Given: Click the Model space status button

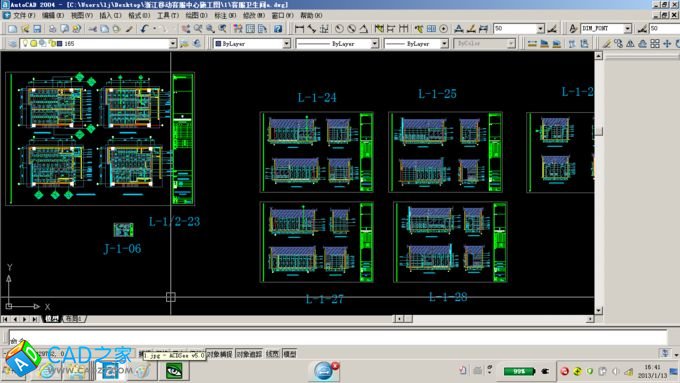Looking at the screenshot, I should click(290, 354).
